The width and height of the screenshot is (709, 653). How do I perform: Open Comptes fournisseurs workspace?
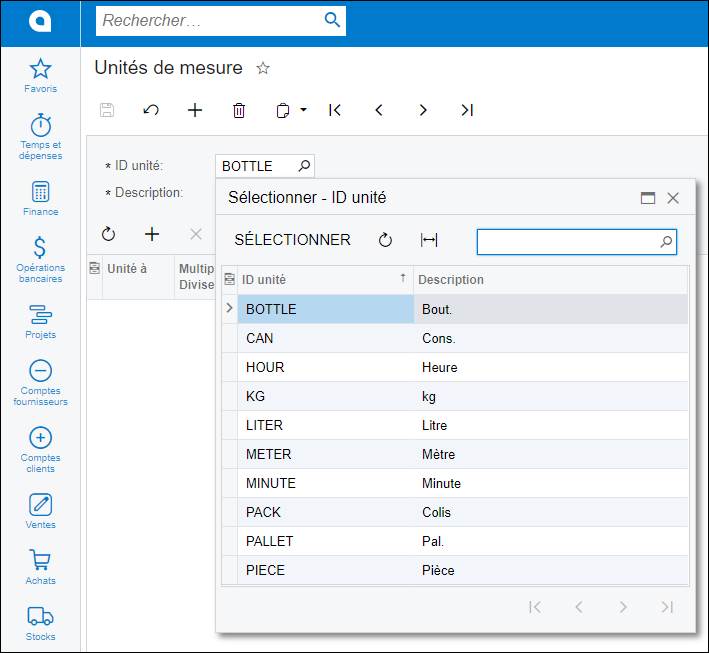pos(40,383)
